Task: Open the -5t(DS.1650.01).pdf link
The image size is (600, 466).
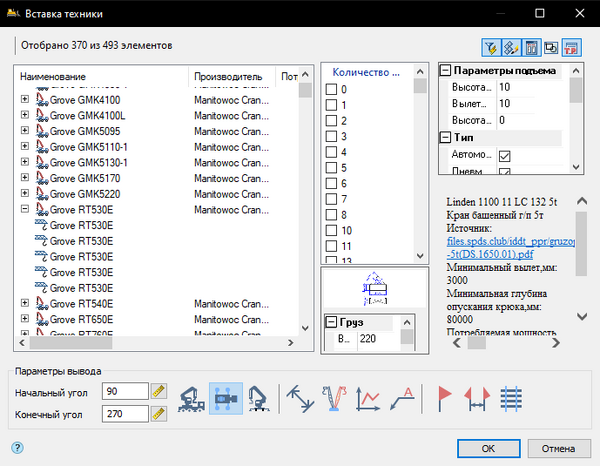Action: [x=489, y=254]
